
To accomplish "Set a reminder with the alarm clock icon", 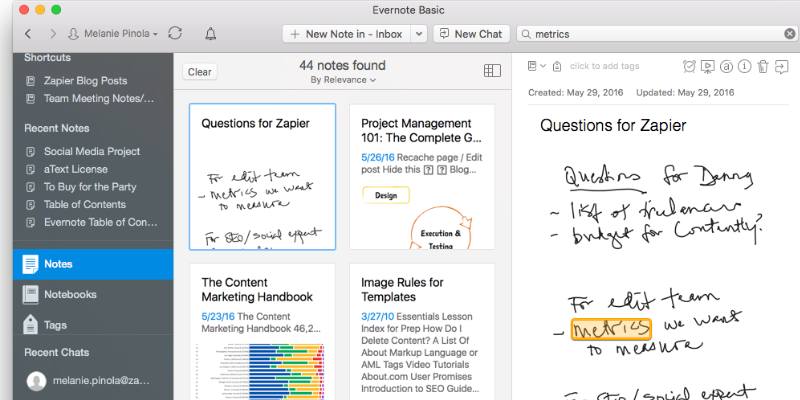I will [689, 66].
